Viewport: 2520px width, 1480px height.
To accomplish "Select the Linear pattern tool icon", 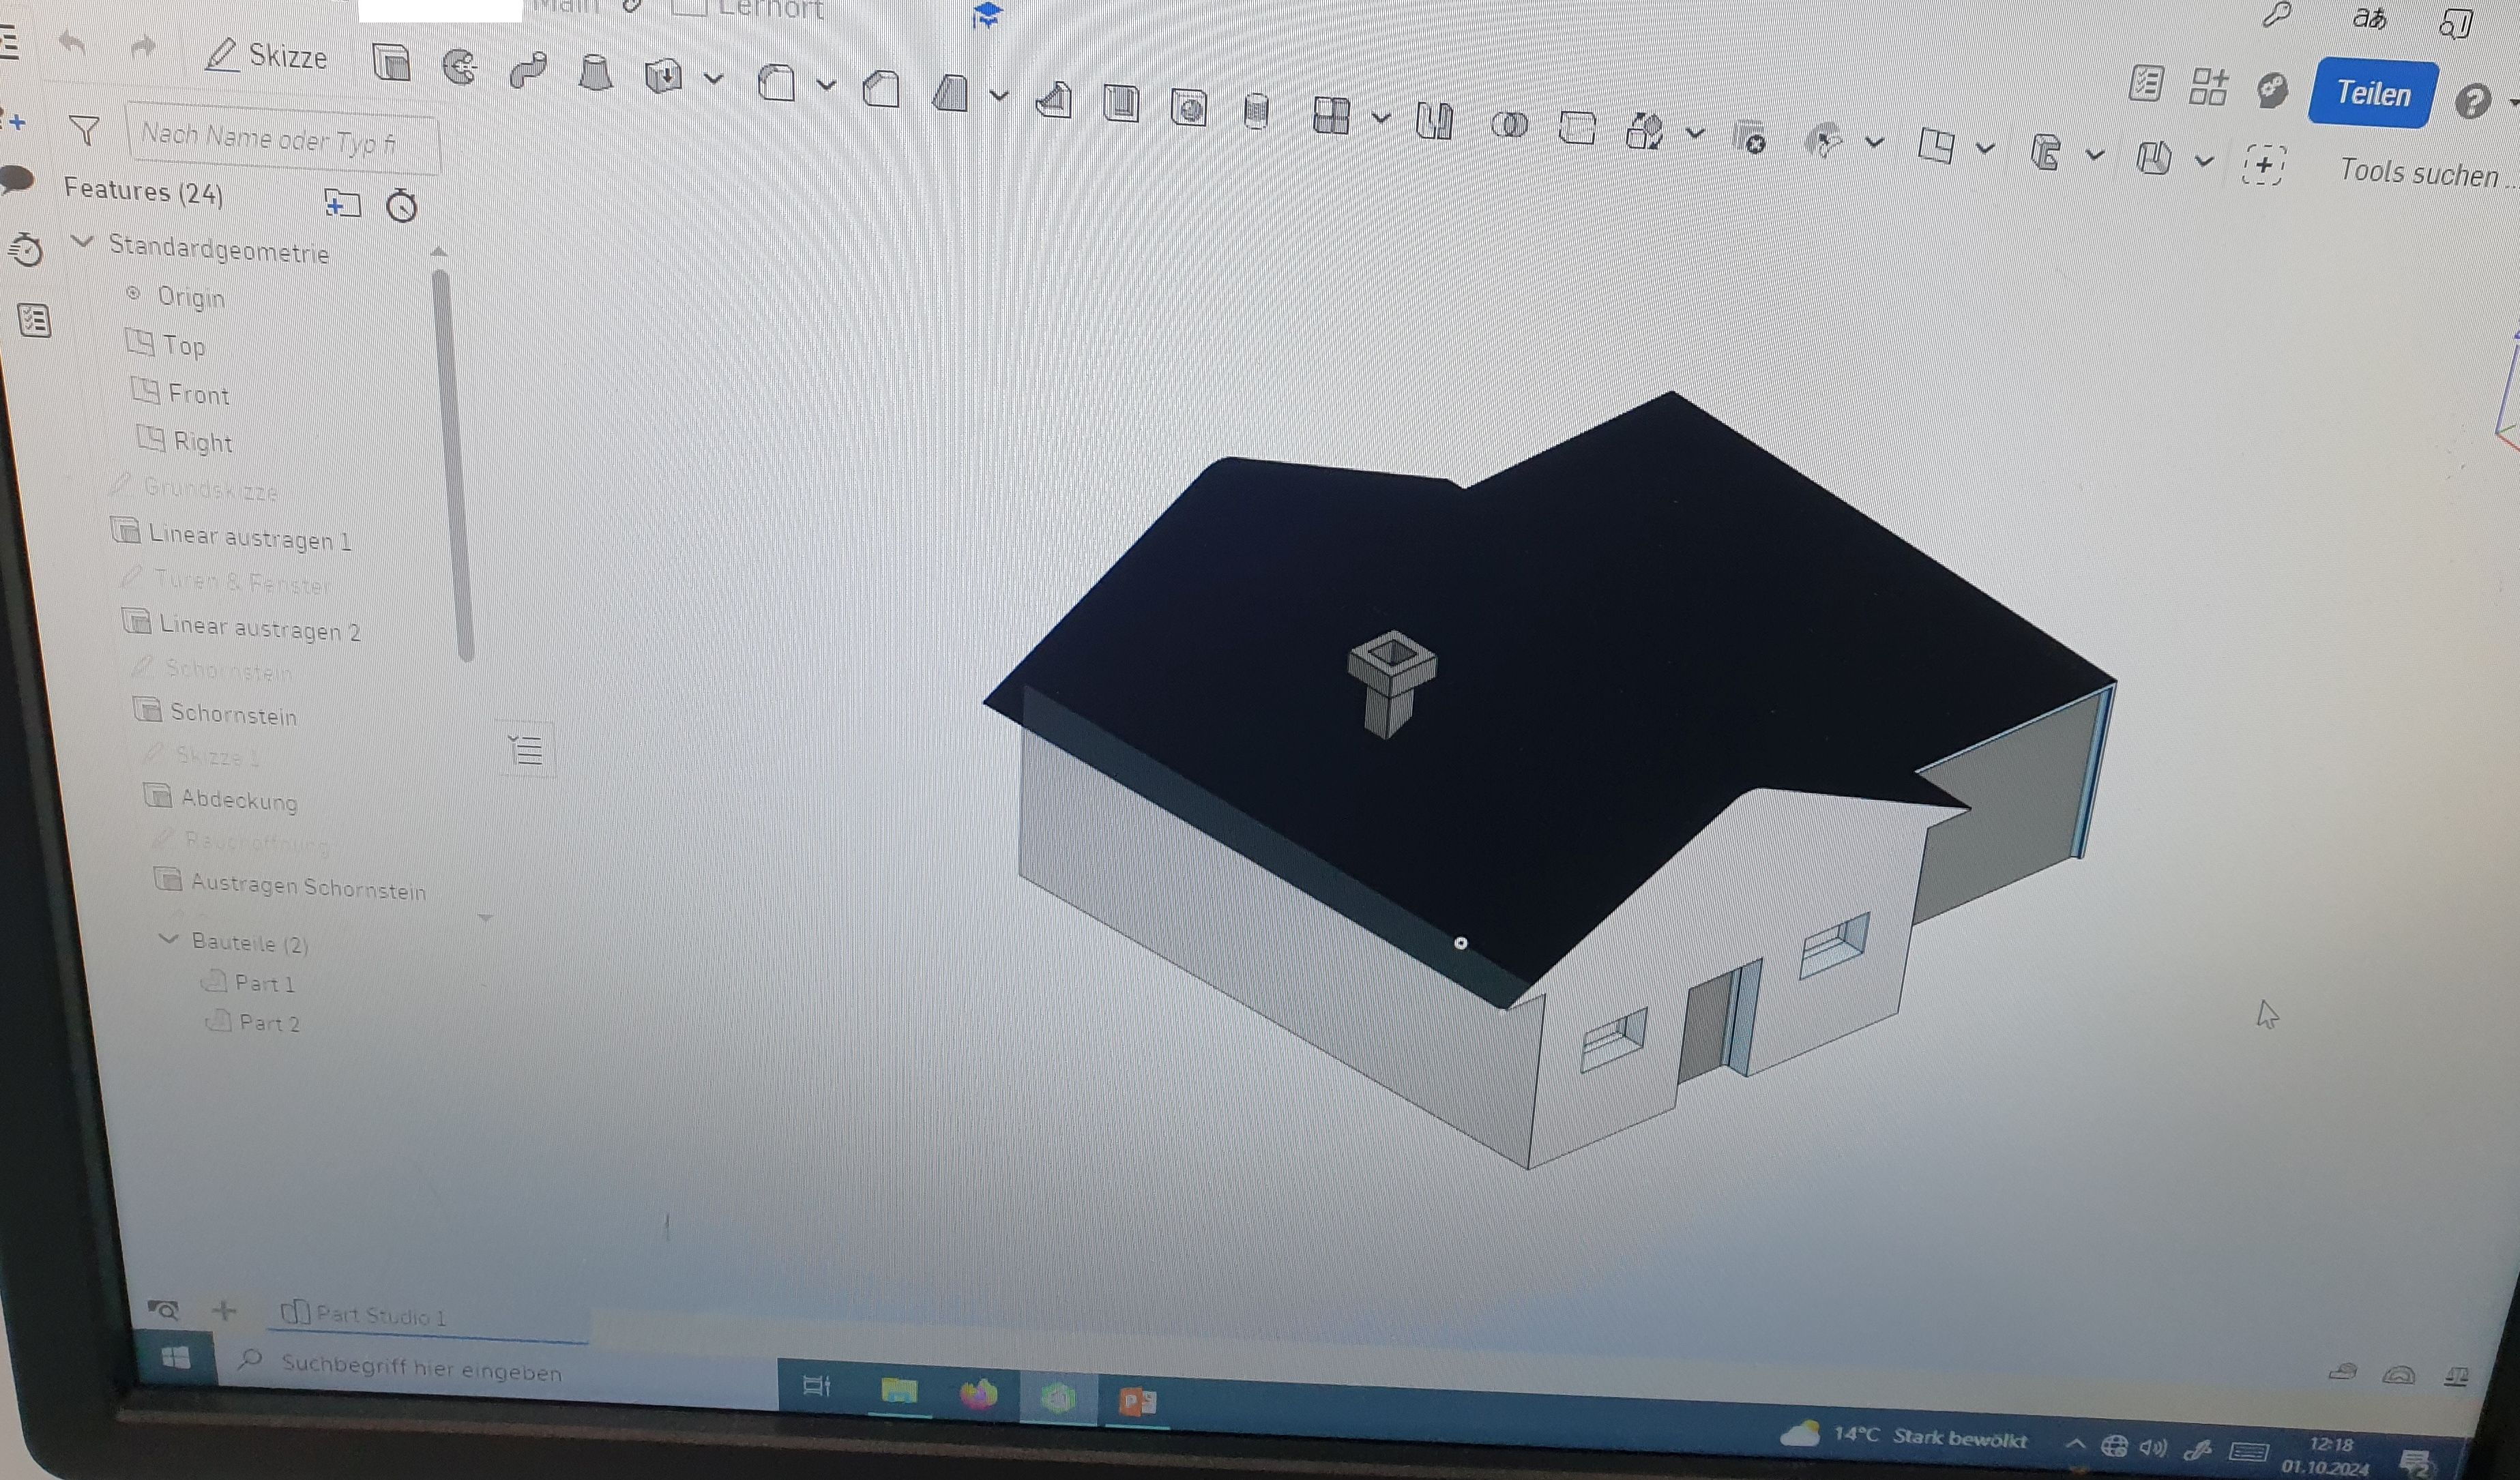I will click(1331, 115).
